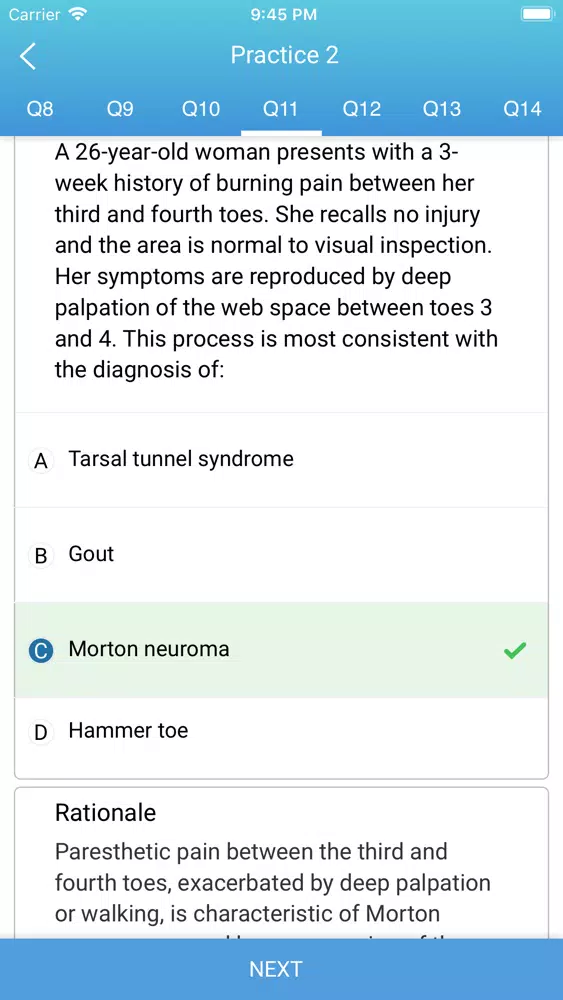This screenshot has width=563, height=1000.
Task: Tap the Rationale heading
Action: [105, 812]
